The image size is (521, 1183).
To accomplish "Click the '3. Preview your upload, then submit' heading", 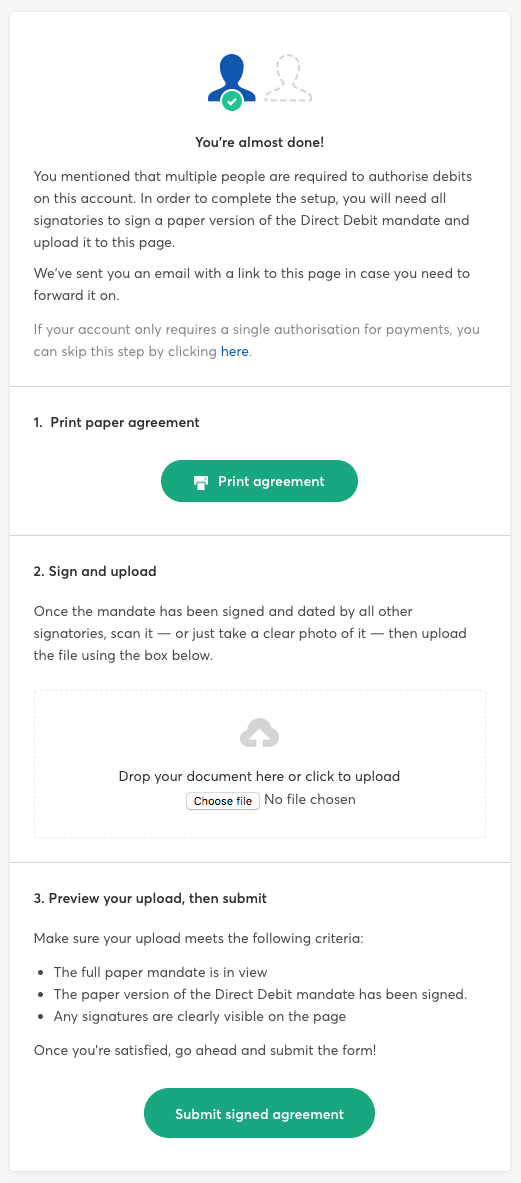I will (150, 899).
